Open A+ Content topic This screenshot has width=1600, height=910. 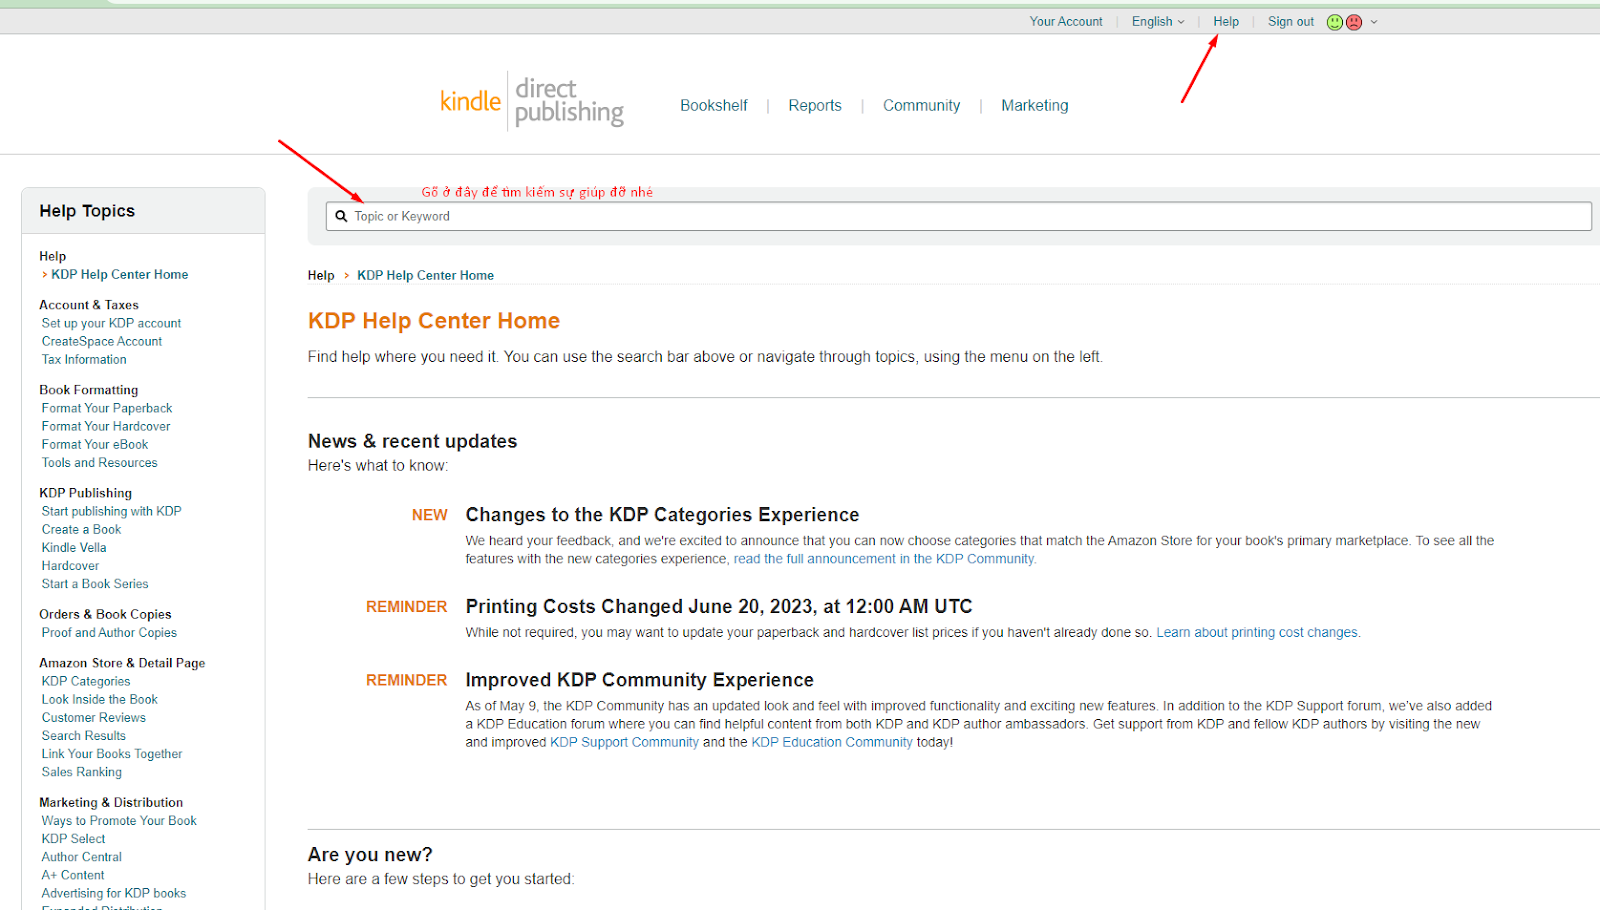point(73,874)
